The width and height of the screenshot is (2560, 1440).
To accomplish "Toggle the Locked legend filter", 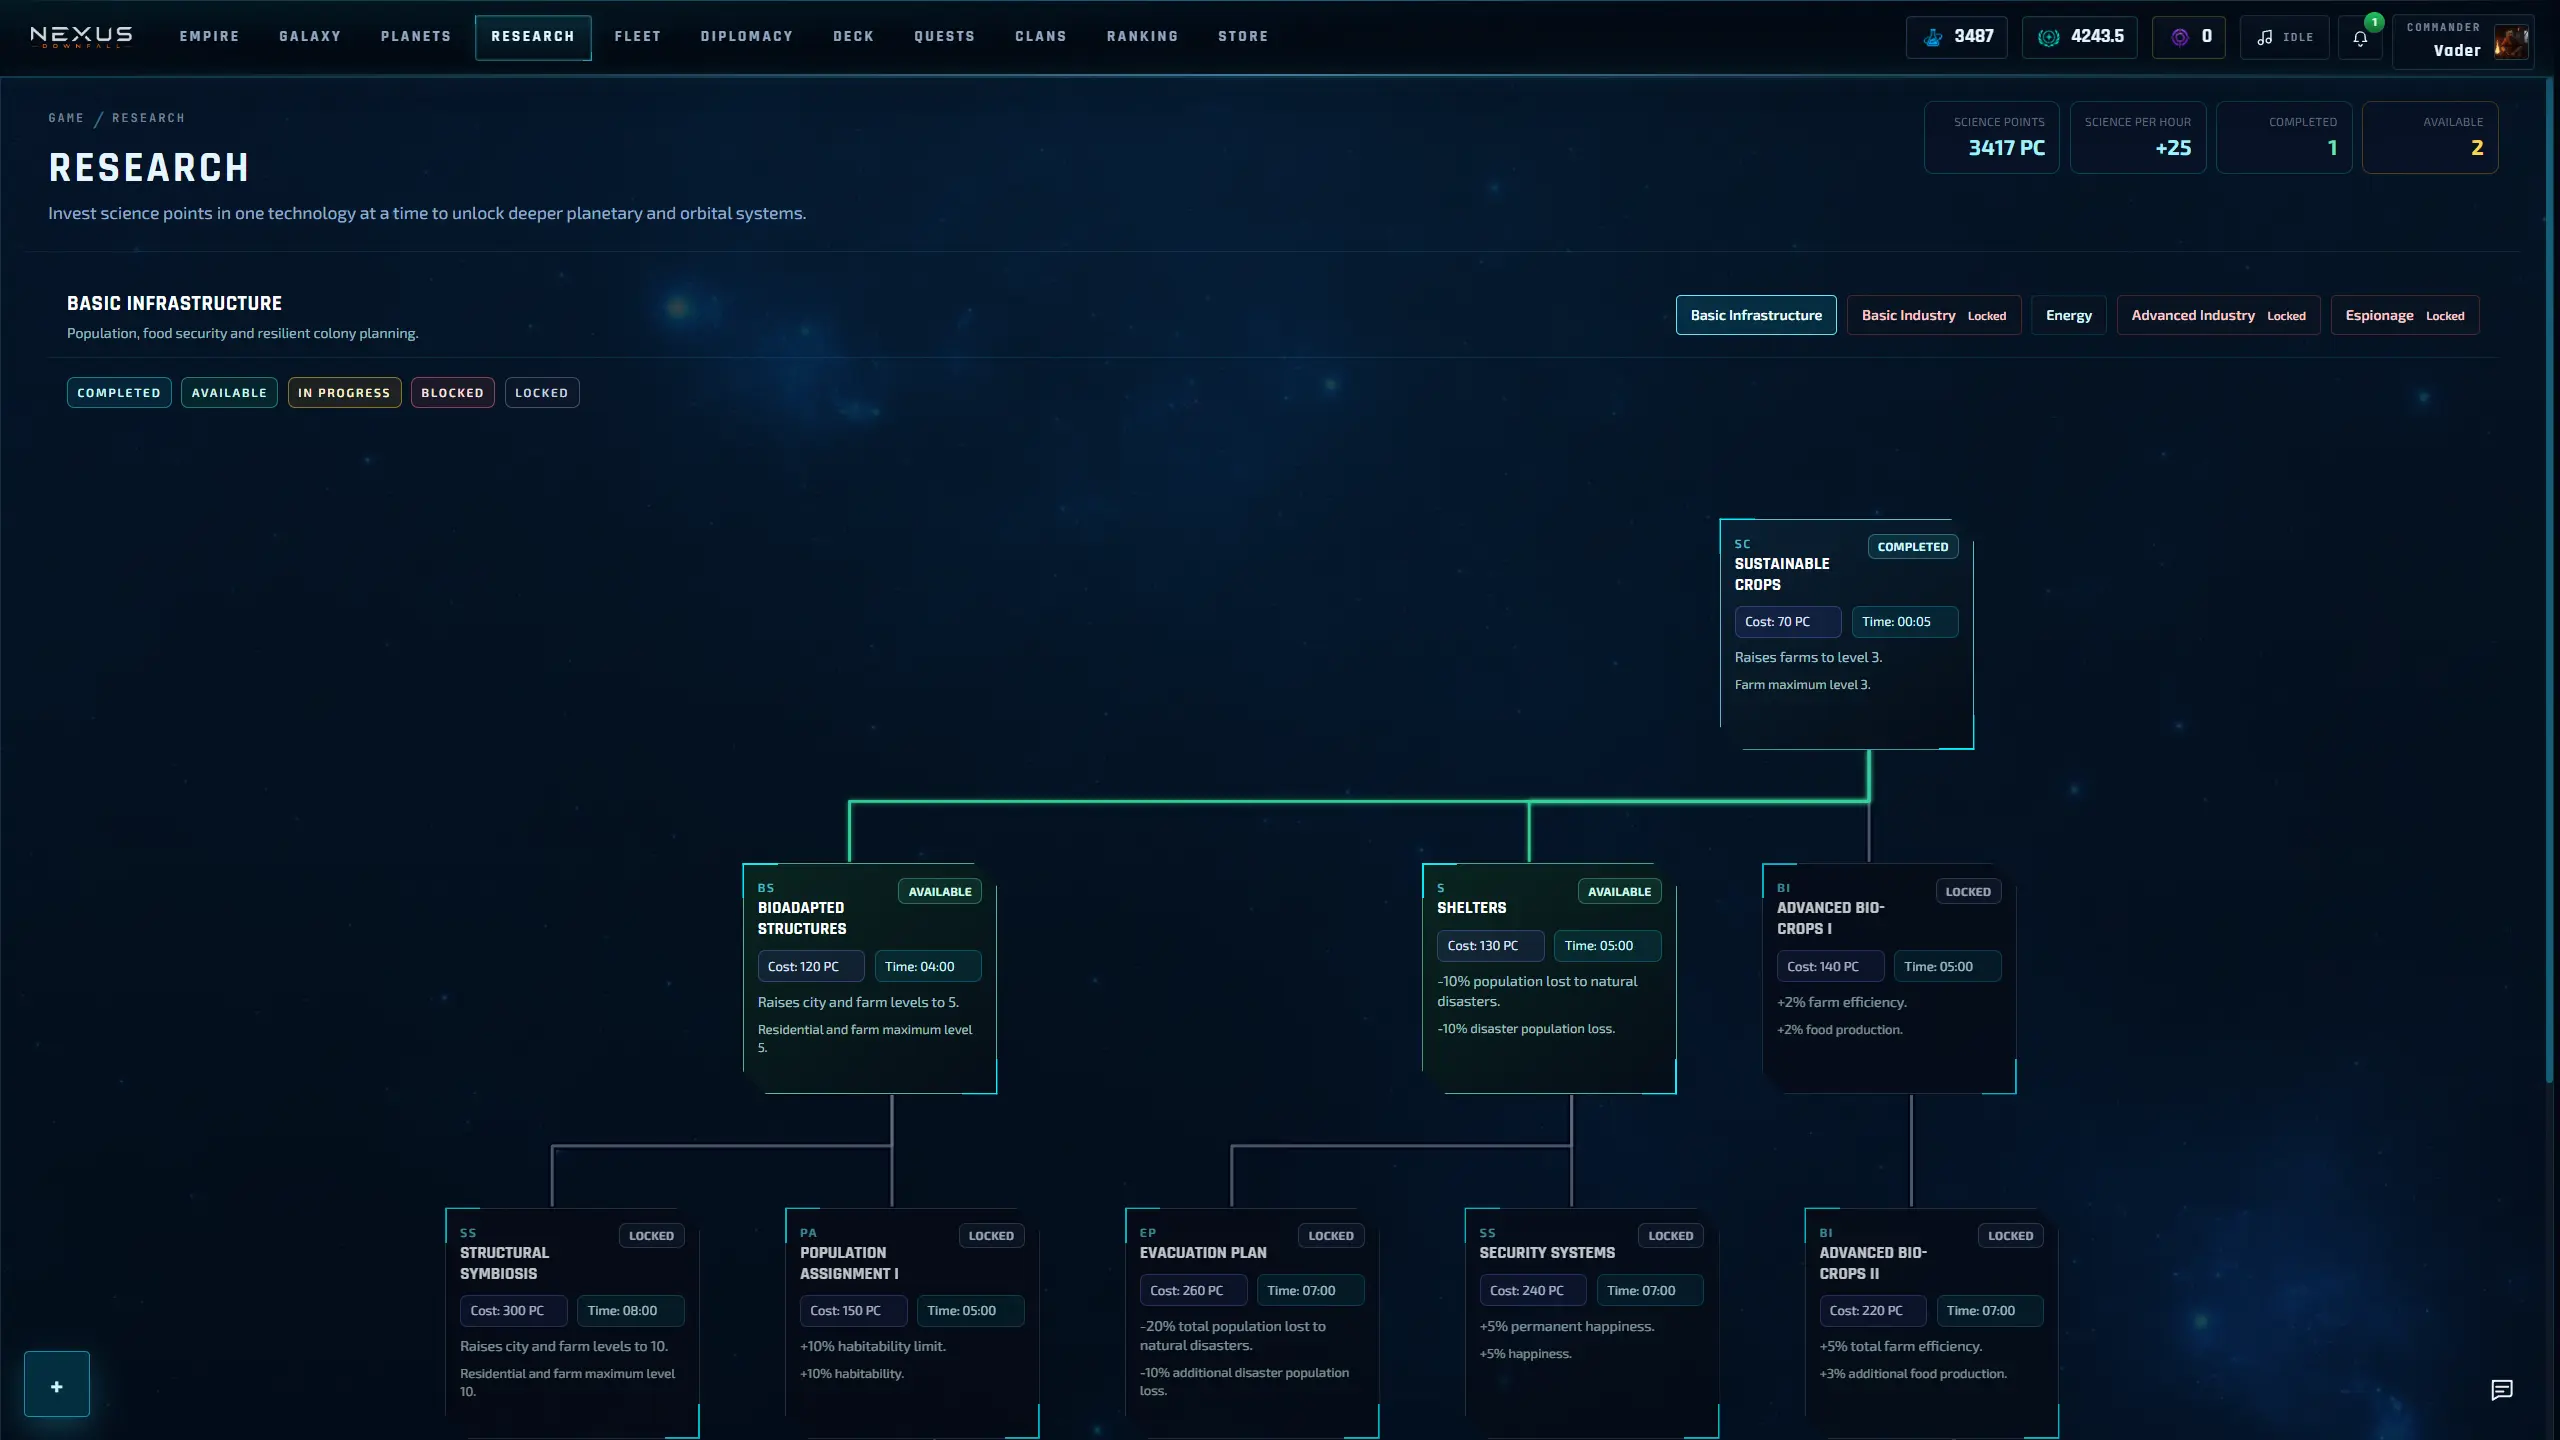I will (x=541, y=393).
